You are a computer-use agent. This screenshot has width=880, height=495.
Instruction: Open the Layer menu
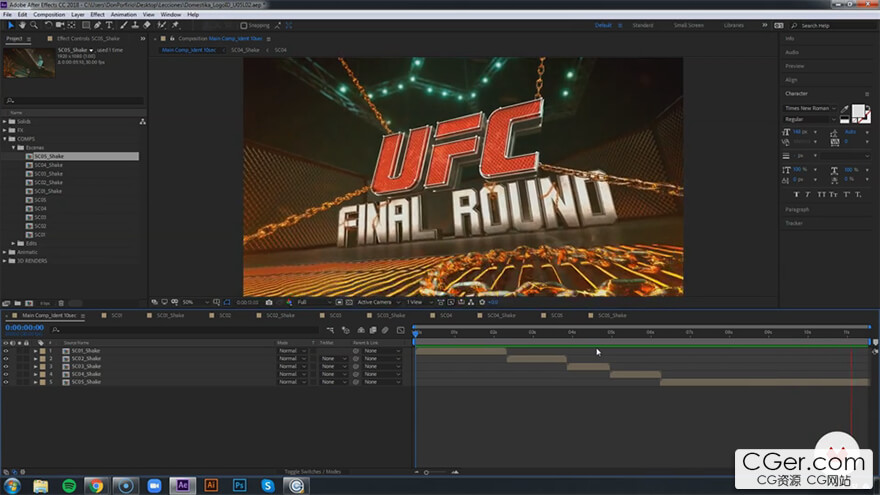(x=78, y=15)
